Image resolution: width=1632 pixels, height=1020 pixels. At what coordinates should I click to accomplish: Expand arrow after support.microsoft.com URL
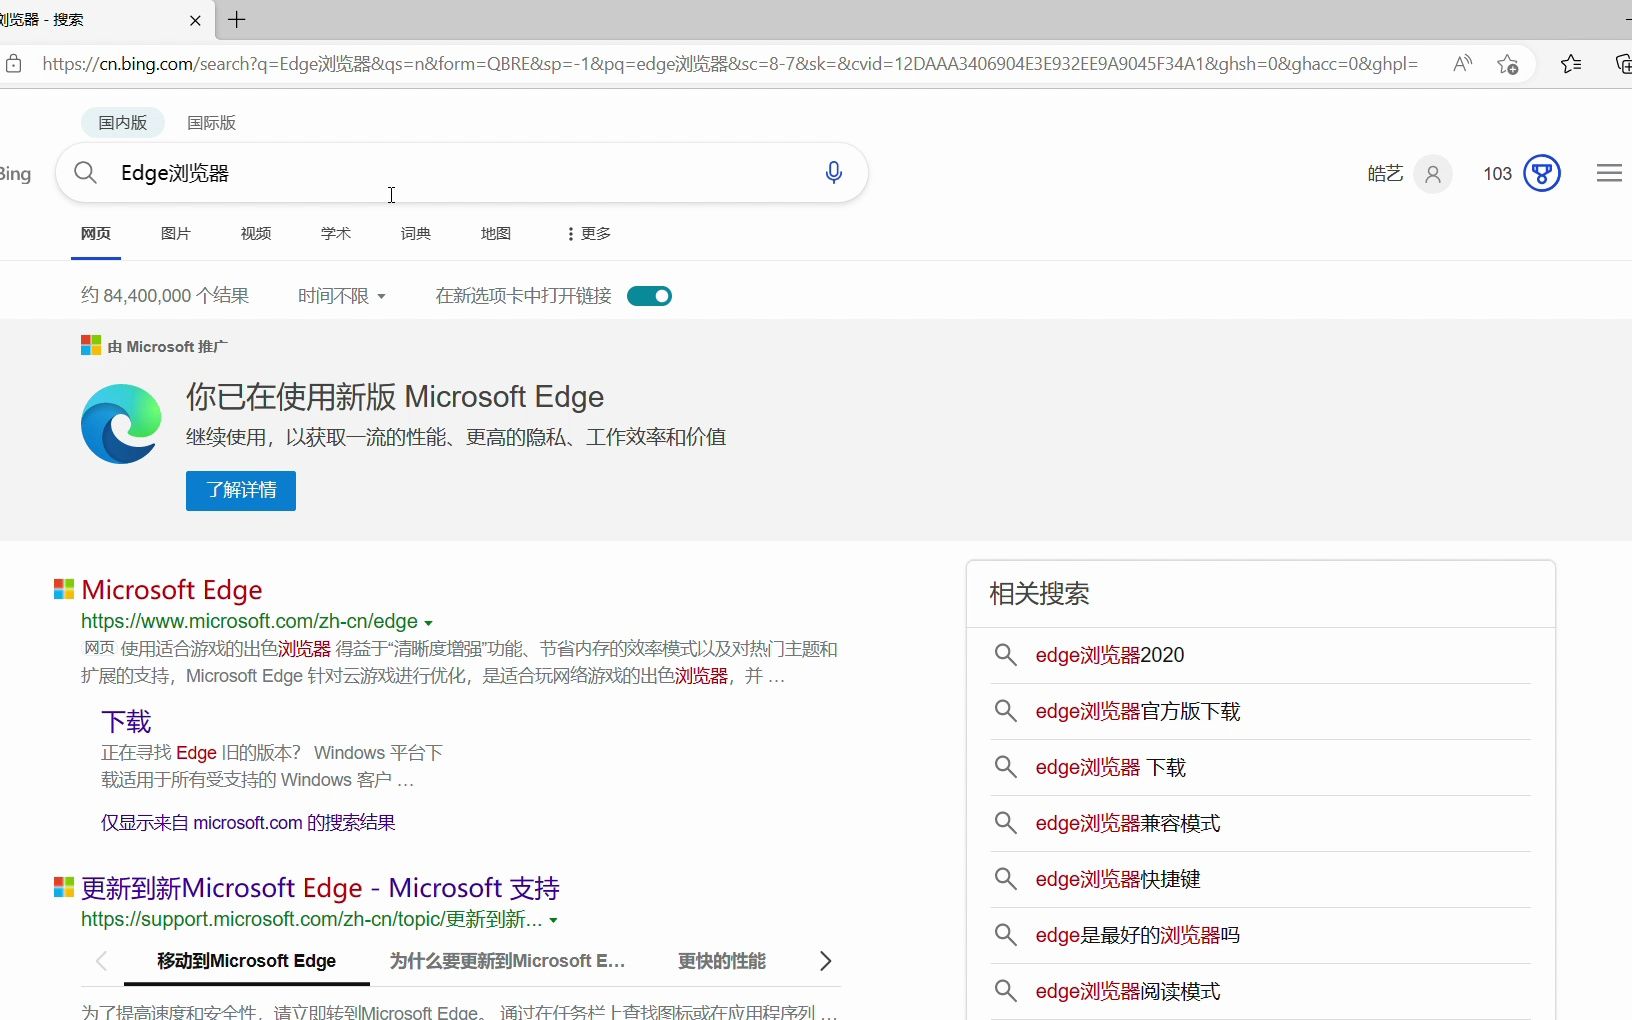click(x=553, y=920)
